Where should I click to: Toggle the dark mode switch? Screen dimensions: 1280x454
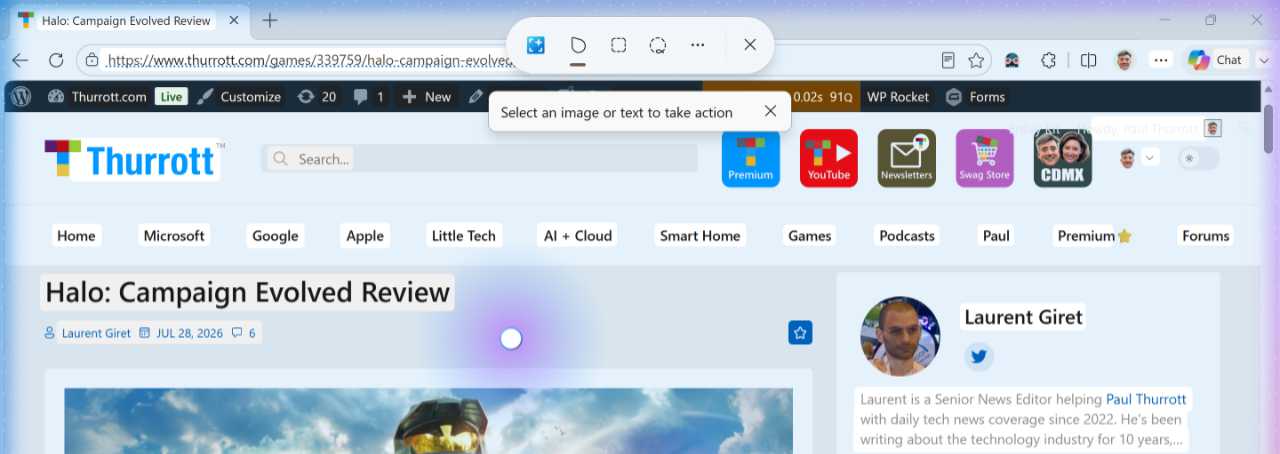pos(1198,158)
